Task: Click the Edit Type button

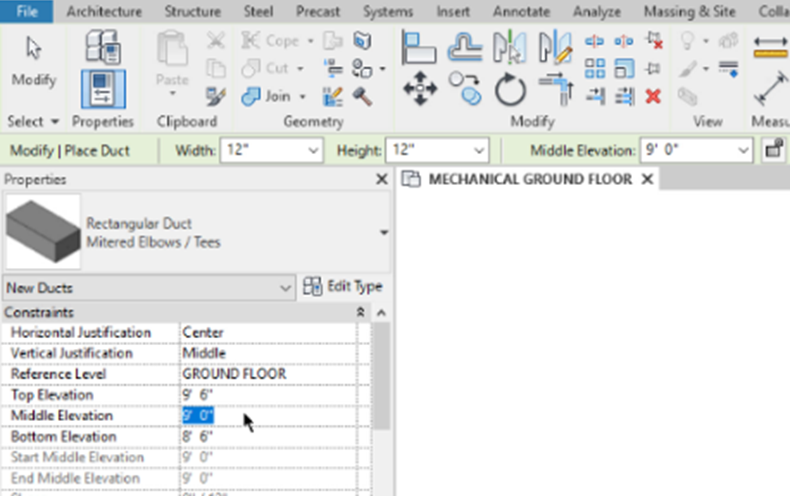Action: [x=343, y=287]
